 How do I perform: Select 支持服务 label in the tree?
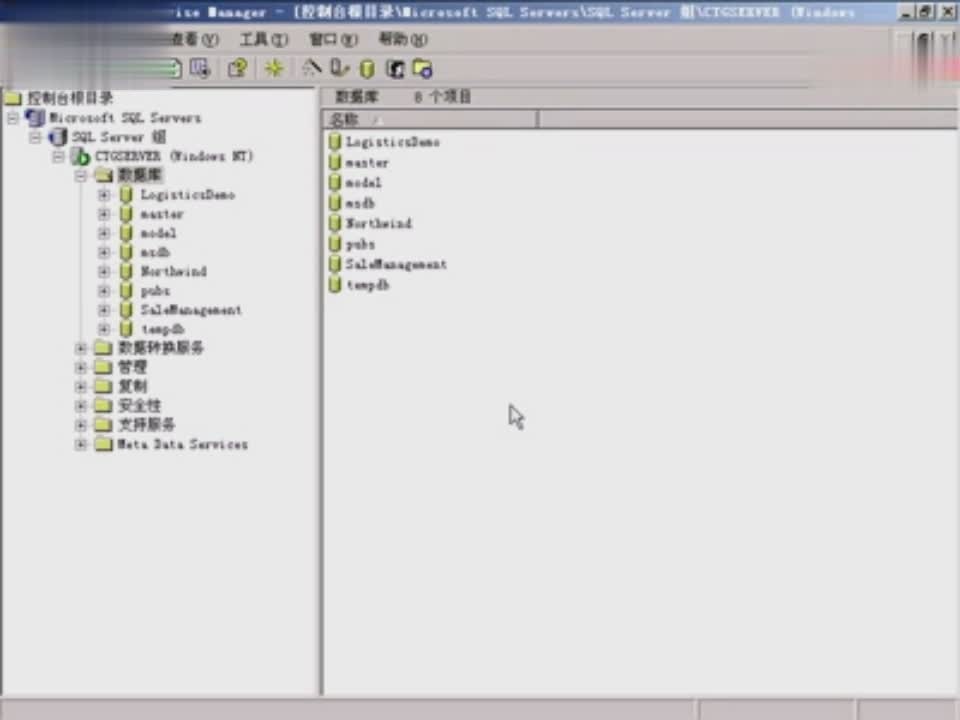tap(146, 424)
